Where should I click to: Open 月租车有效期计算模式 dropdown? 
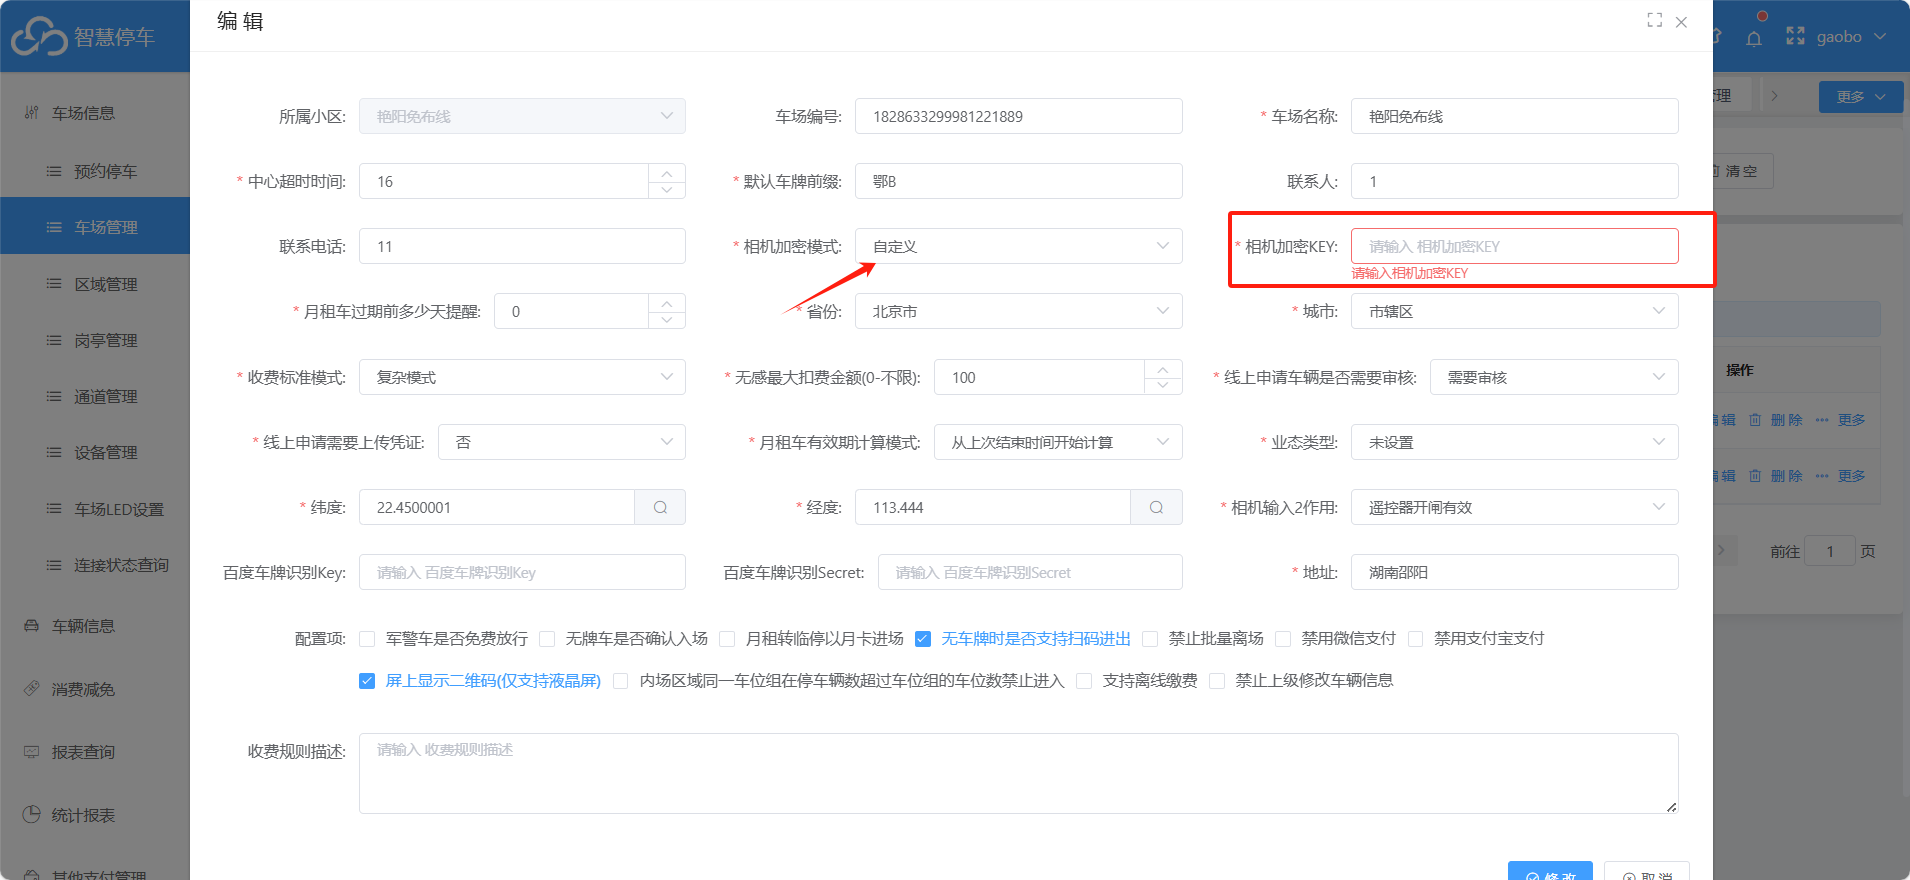click(1058, 442)
